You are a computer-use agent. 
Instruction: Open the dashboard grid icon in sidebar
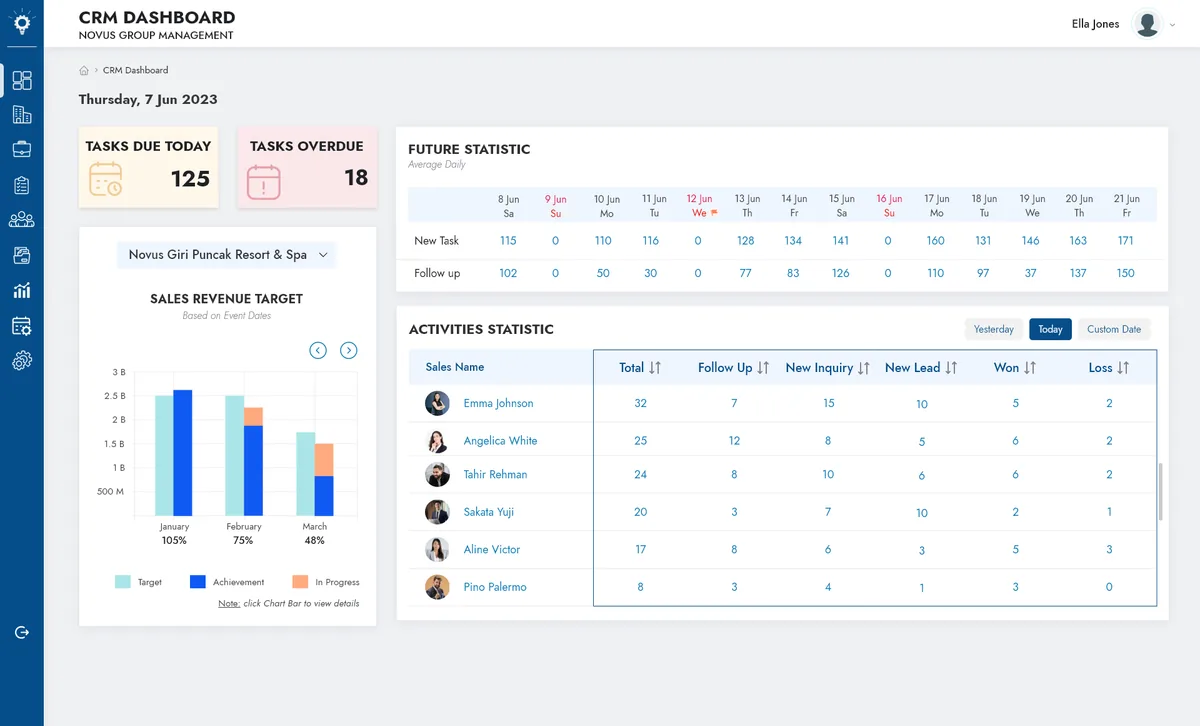(x=22, y=81)
